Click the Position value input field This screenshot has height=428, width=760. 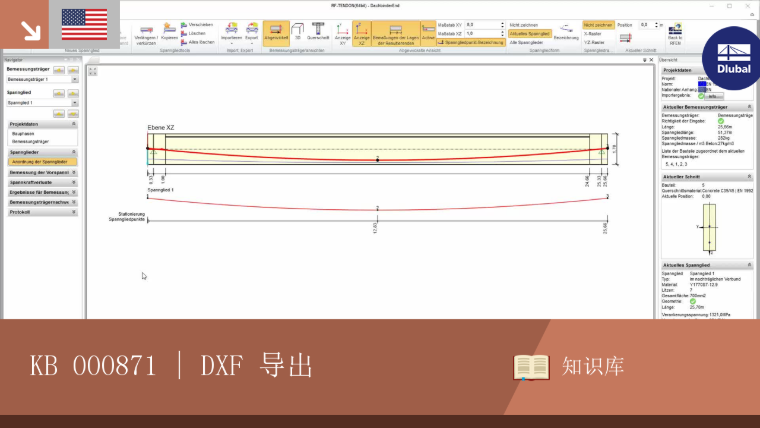click(x=646, y=25)
